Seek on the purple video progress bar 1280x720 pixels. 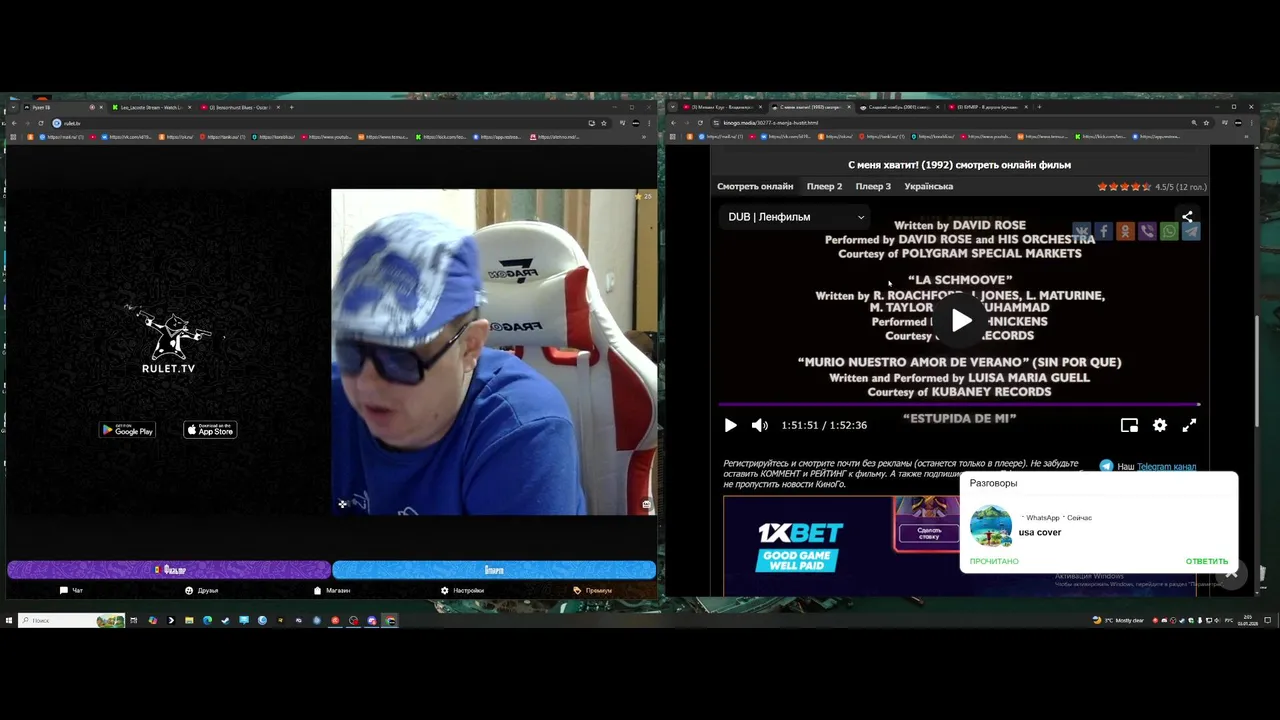[959, 405]
